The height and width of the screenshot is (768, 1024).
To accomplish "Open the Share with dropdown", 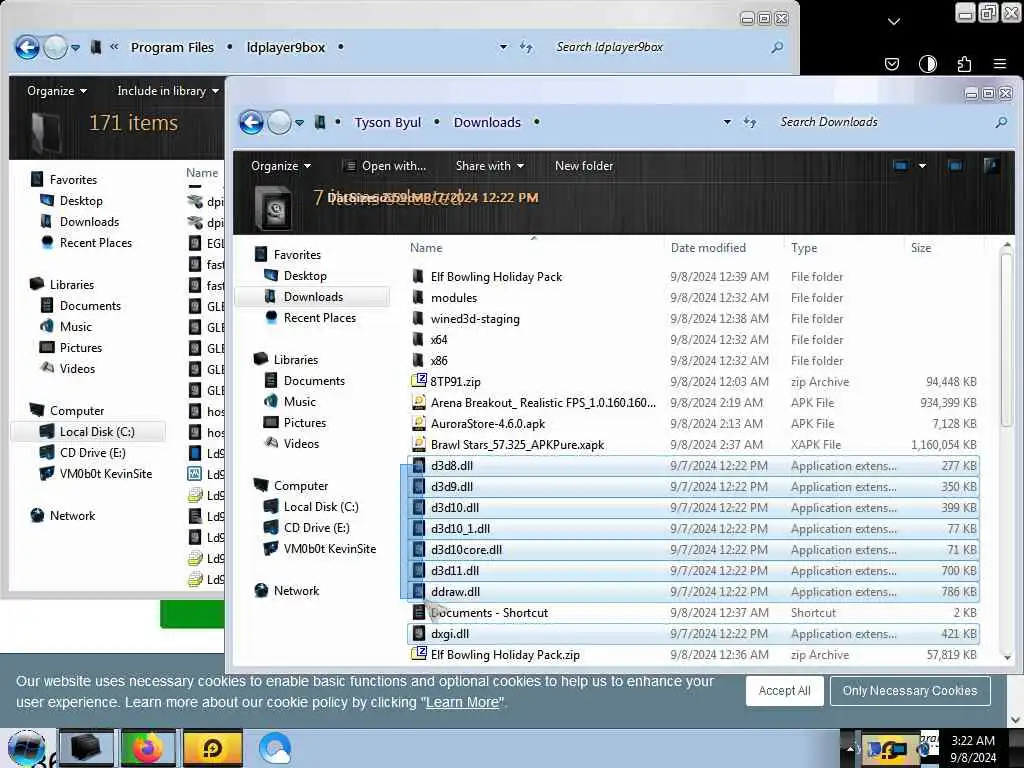I will [490, 166].
